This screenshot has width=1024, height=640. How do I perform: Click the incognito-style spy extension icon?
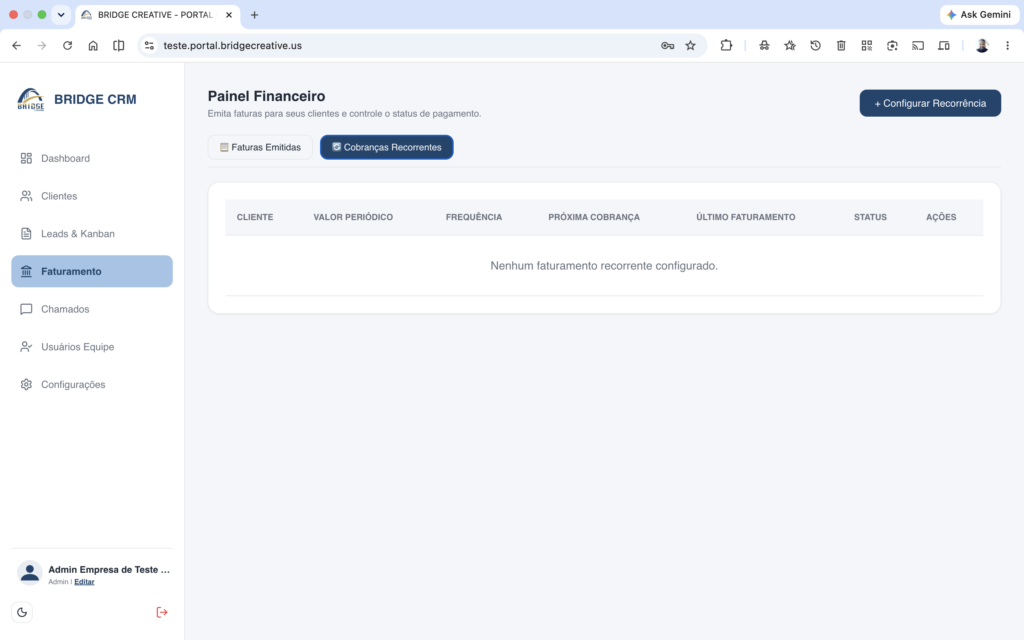click(x=764, y=46)
